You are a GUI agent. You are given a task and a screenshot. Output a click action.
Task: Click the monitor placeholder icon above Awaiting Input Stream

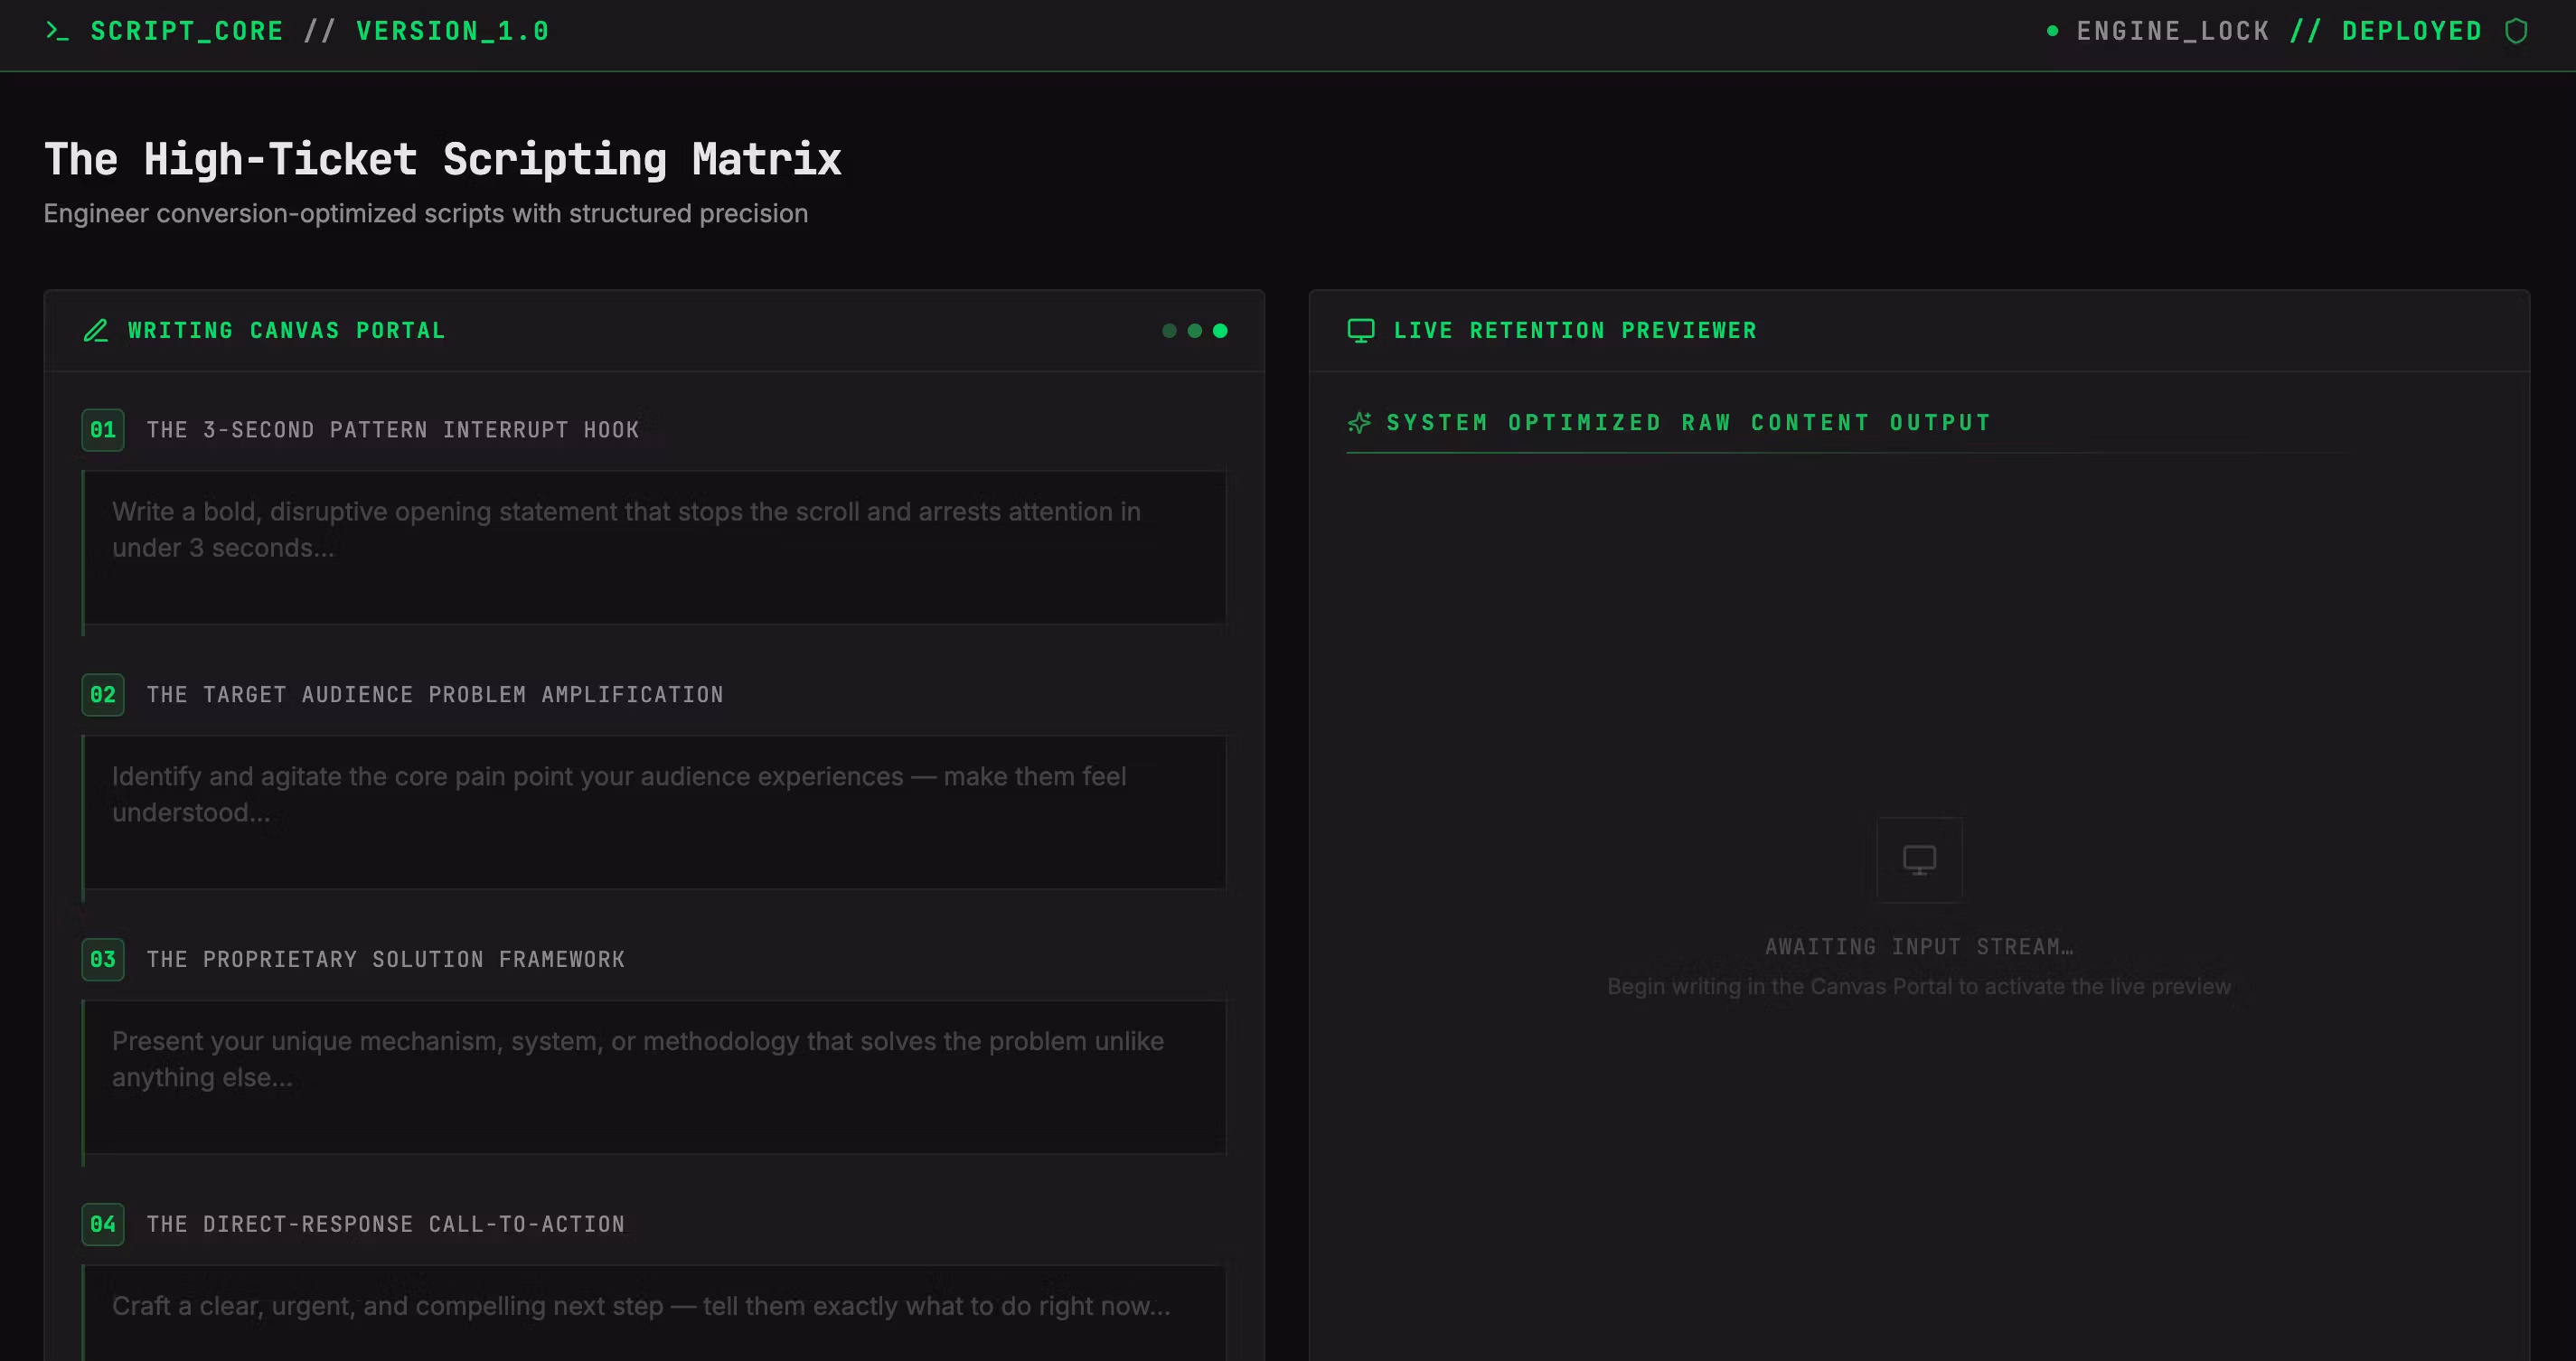click(1919, 860)
